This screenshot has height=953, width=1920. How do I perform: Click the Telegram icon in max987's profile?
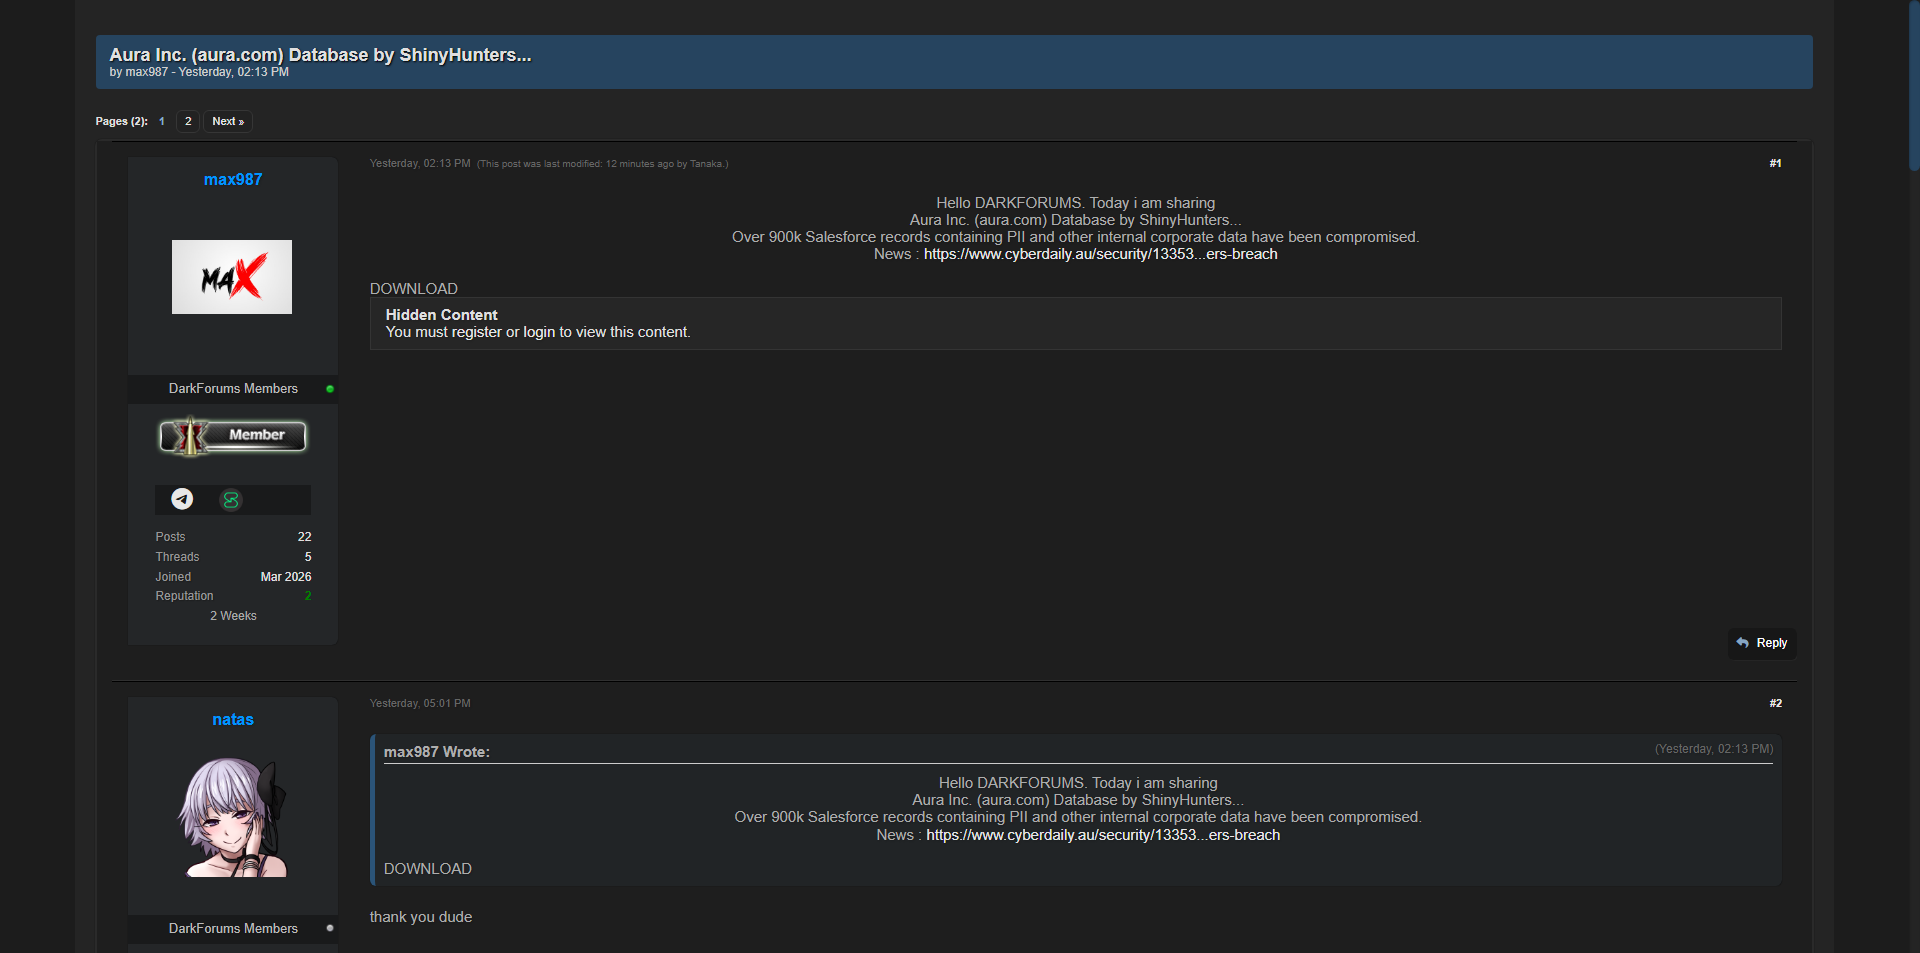point(182,499)
